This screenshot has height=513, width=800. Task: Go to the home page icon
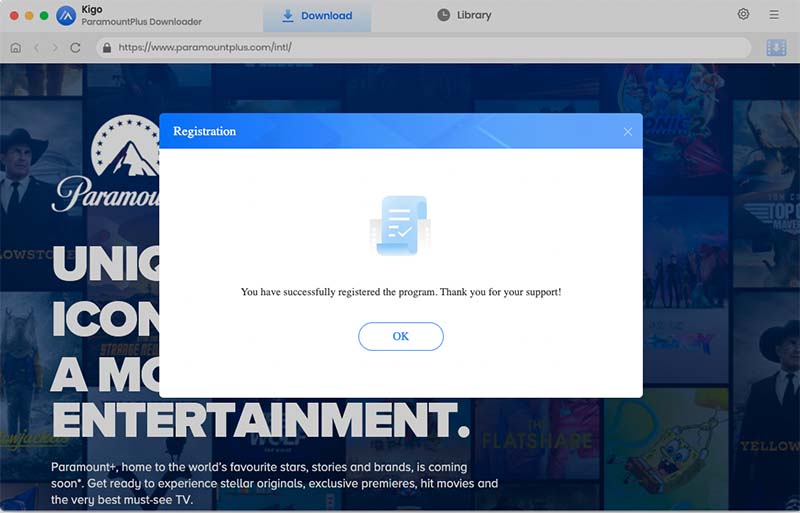(16, 47)
